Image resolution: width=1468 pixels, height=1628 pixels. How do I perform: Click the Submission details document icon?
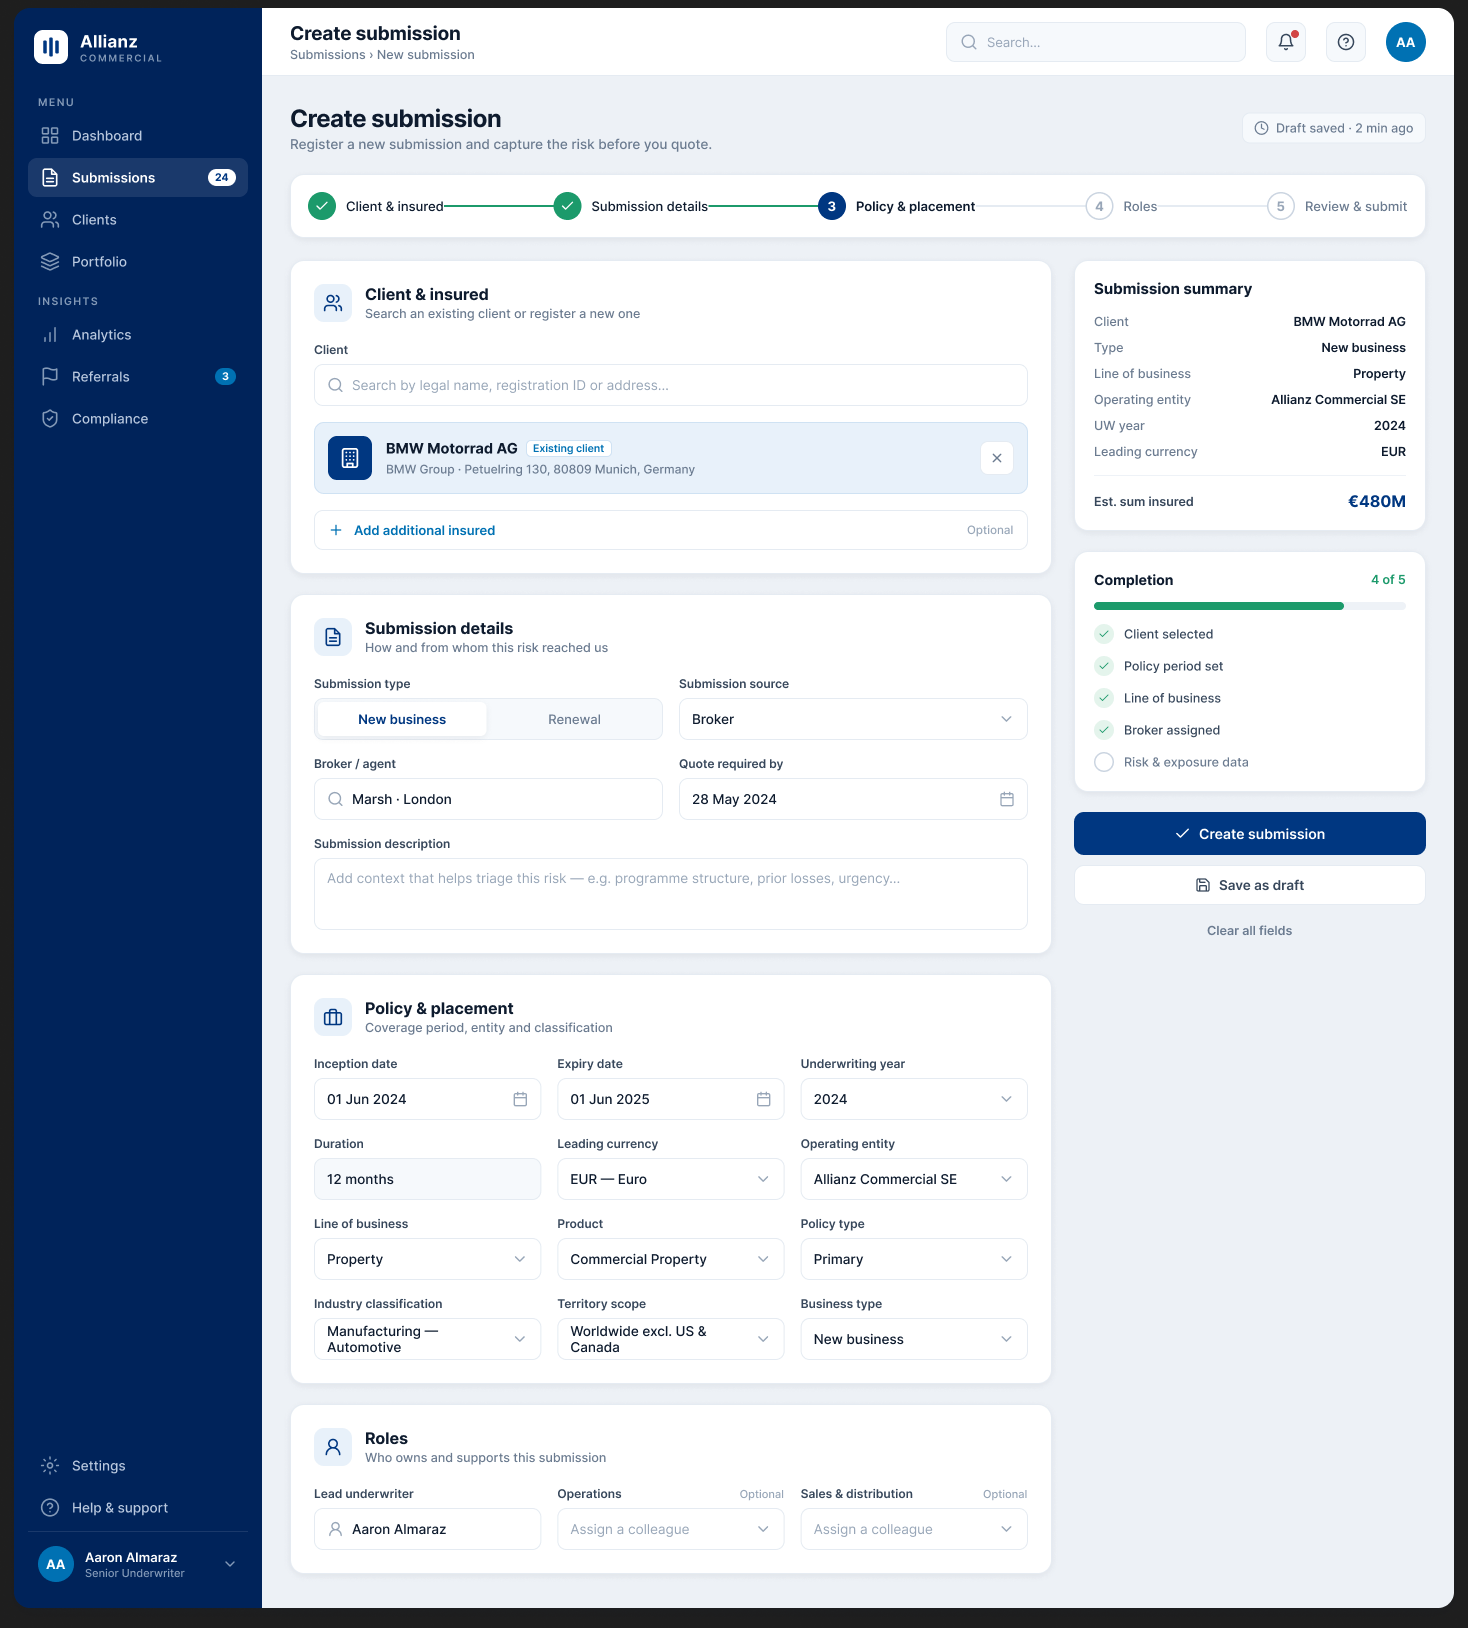(333, 637)
